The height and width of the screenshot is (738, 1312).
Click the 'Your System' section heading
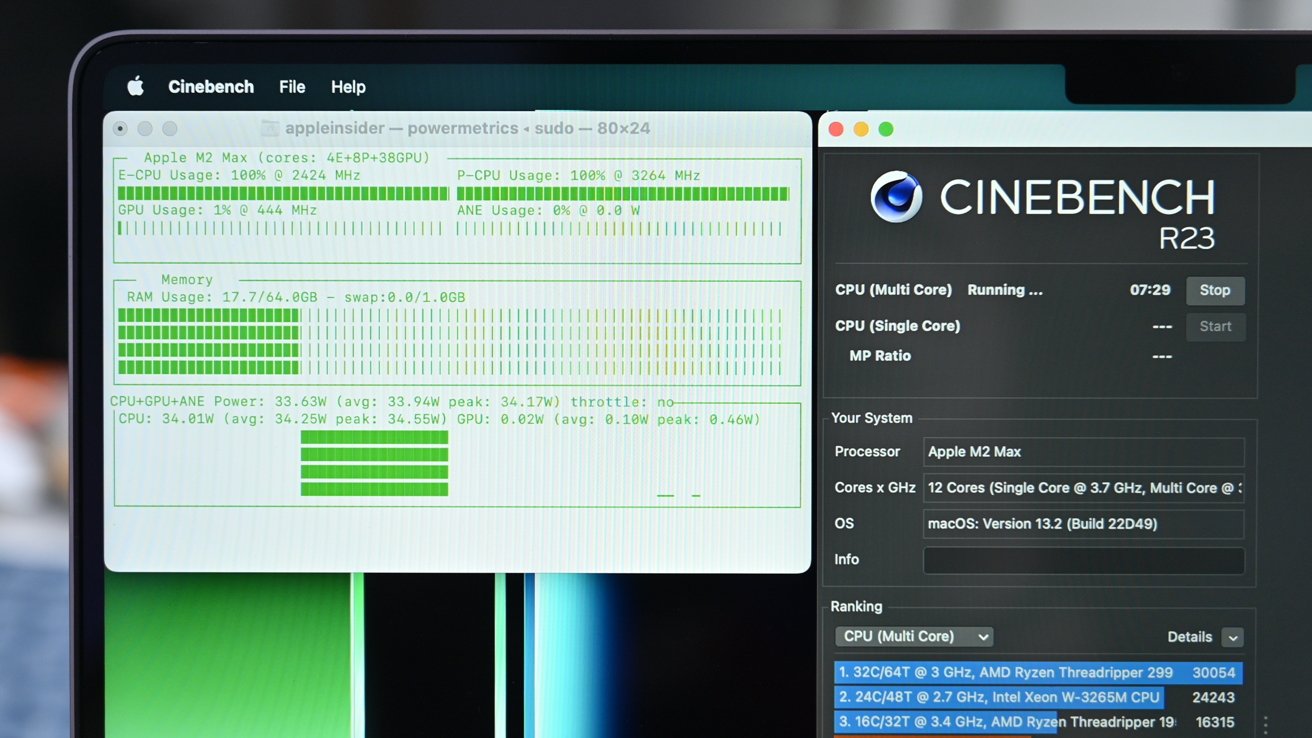[x=872, y=418]
